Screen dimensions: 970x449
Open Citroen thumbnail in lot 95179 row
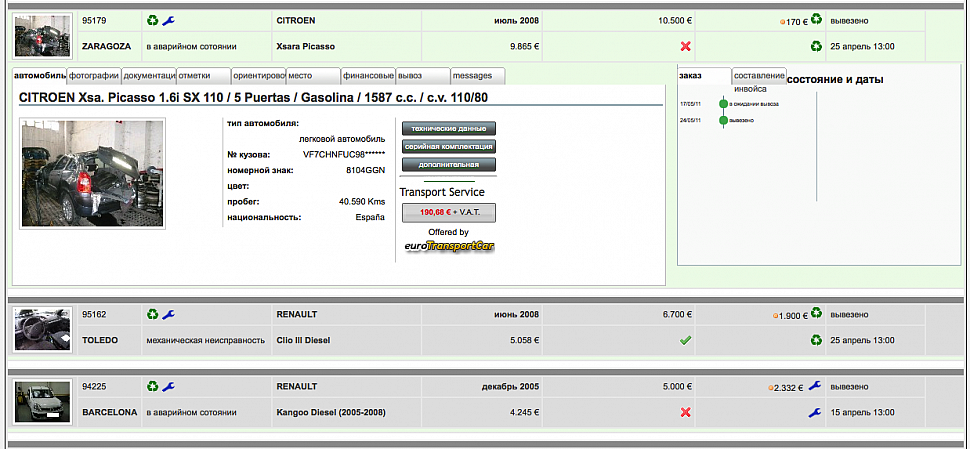(x=43, y=36)
